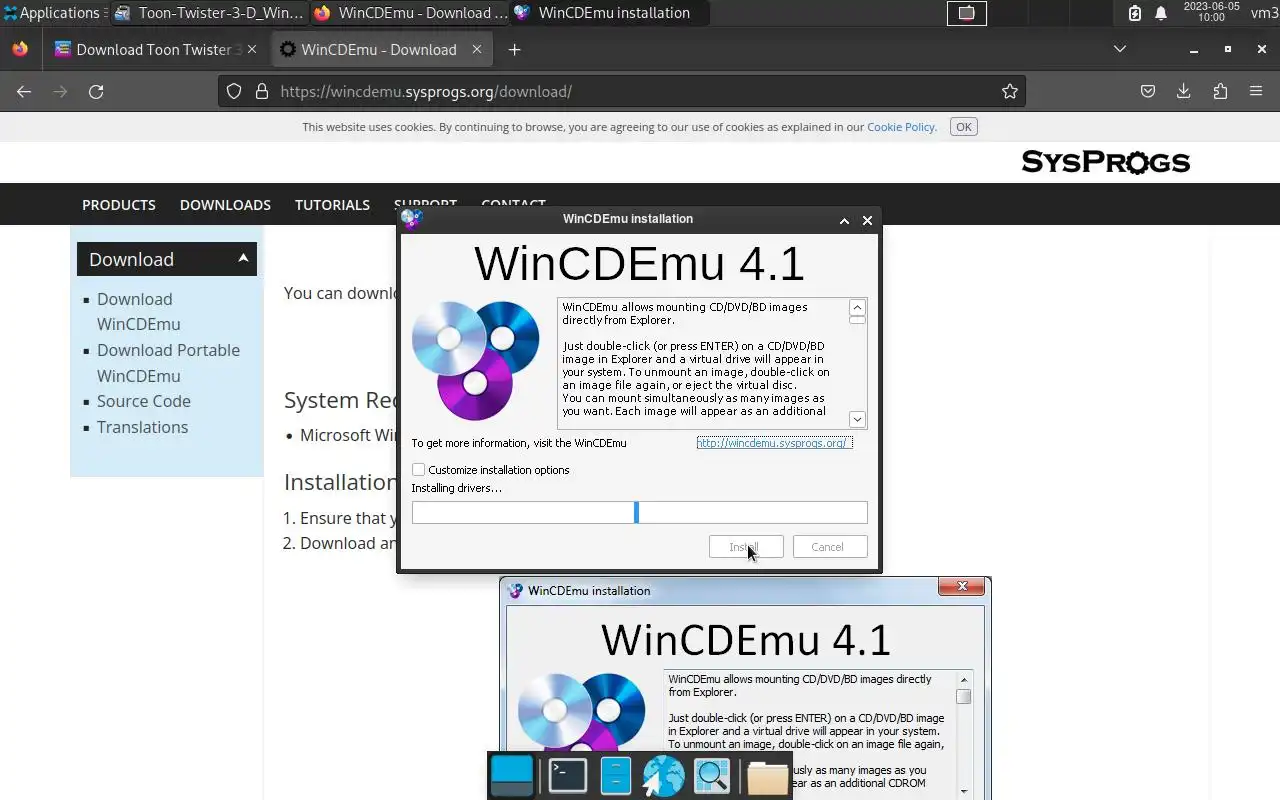Open the Pocket save icon in the toolbar
Viewport: 1280px width, 800px height.
pyautogui.click(x=1148, y=91)
